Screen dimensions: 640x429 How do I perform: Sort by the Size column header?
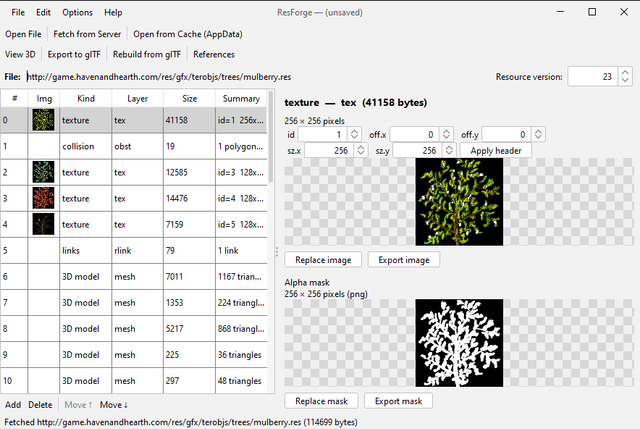tap(189, 98)
